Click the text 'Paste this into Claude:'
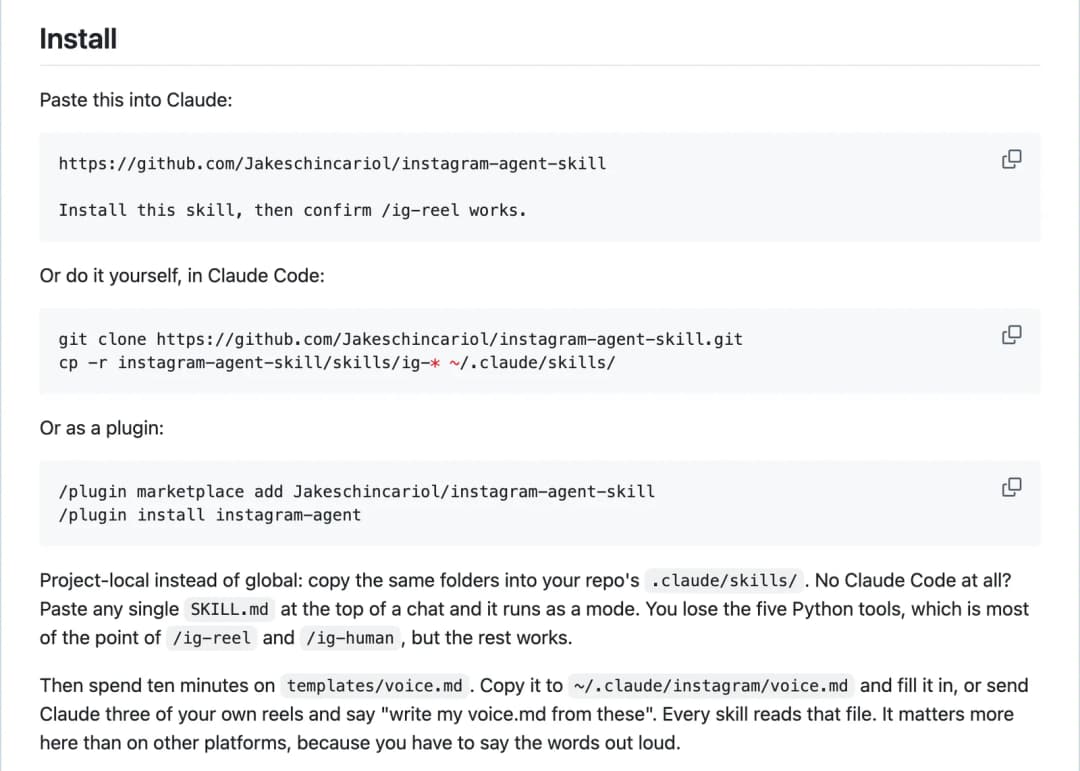The height and width of the screenshot is (771, 1080). 136,100
